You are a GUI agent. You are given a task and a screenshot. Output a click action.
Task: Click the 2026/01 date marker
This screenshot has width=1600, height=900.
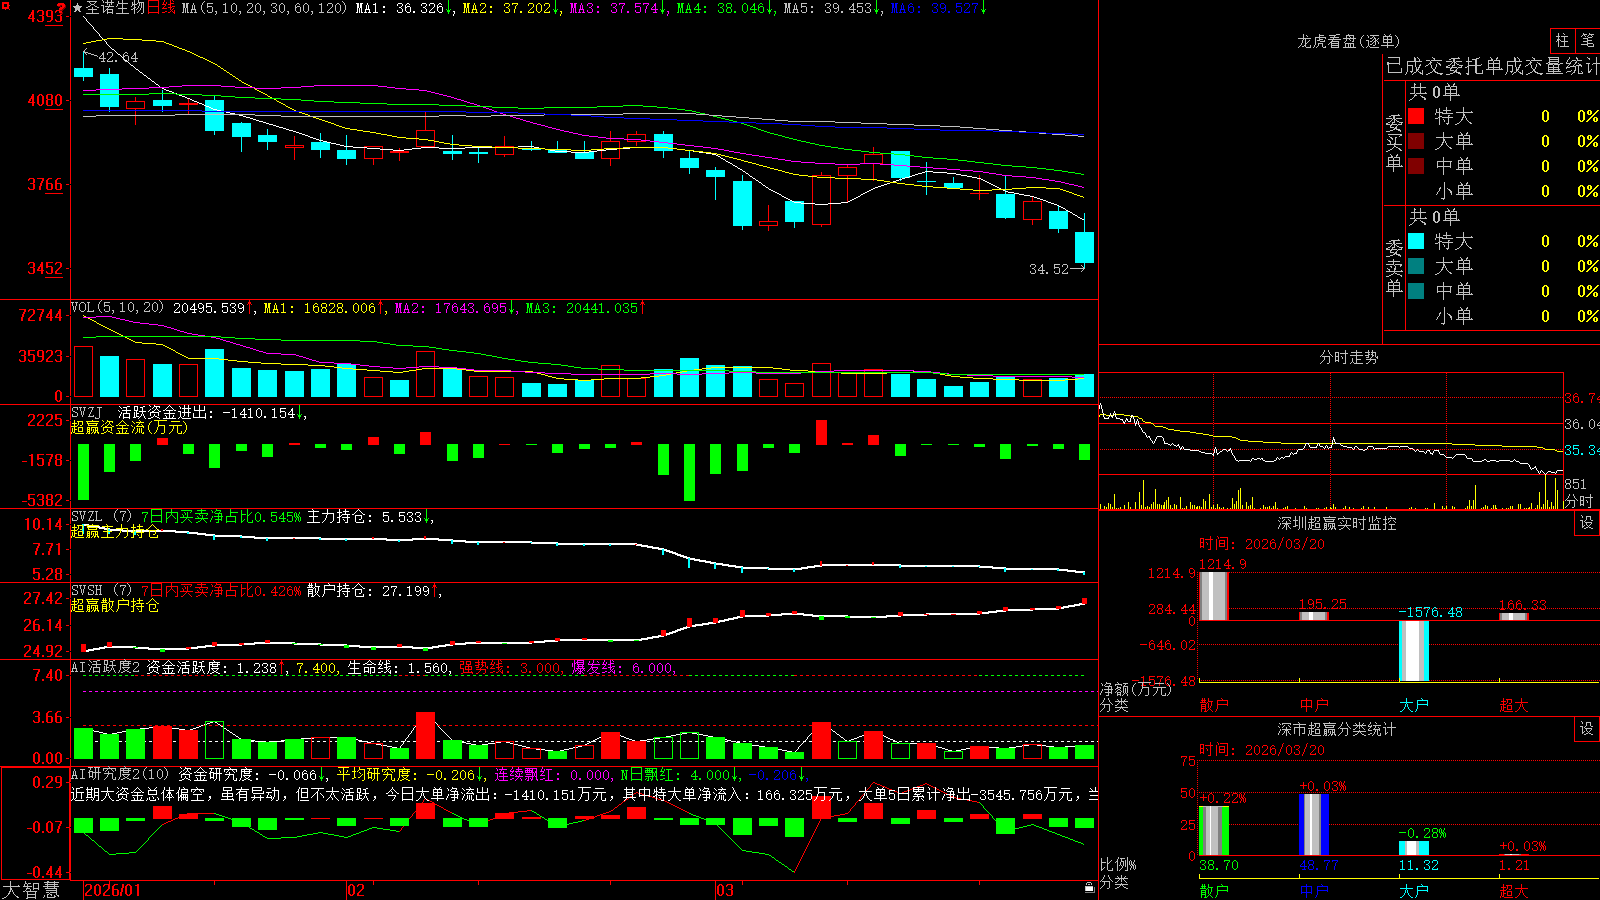pyautogui.click(x=113, y=890)
